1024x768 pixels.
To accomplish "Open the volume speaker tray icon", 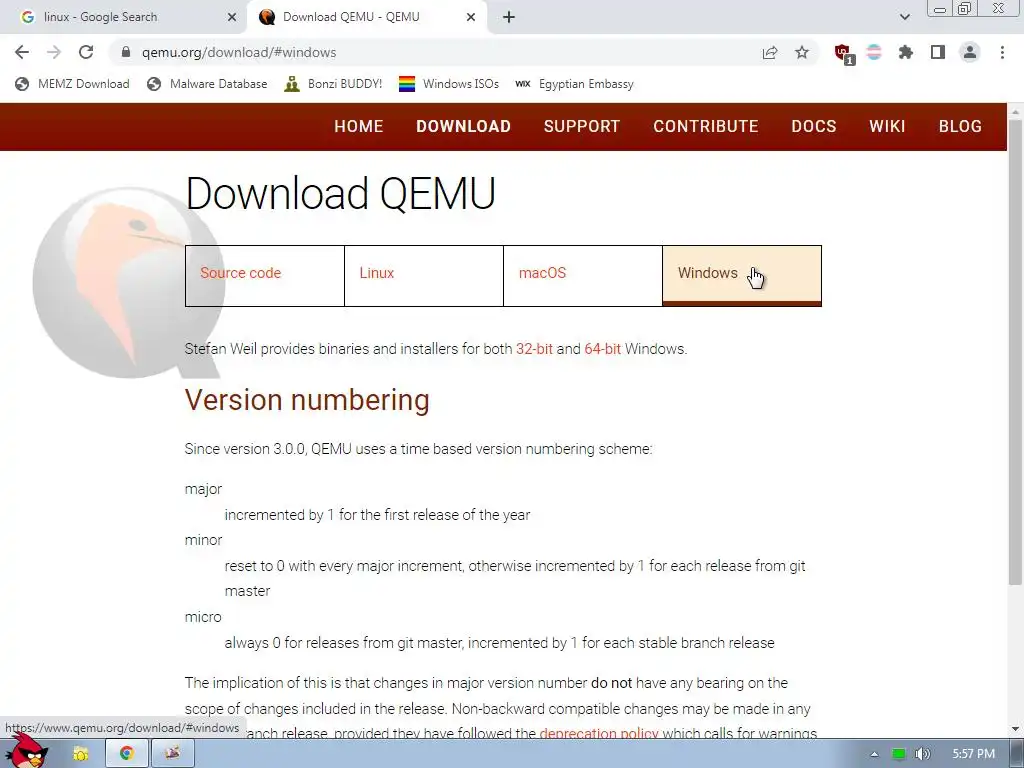I will coord(922,754).
